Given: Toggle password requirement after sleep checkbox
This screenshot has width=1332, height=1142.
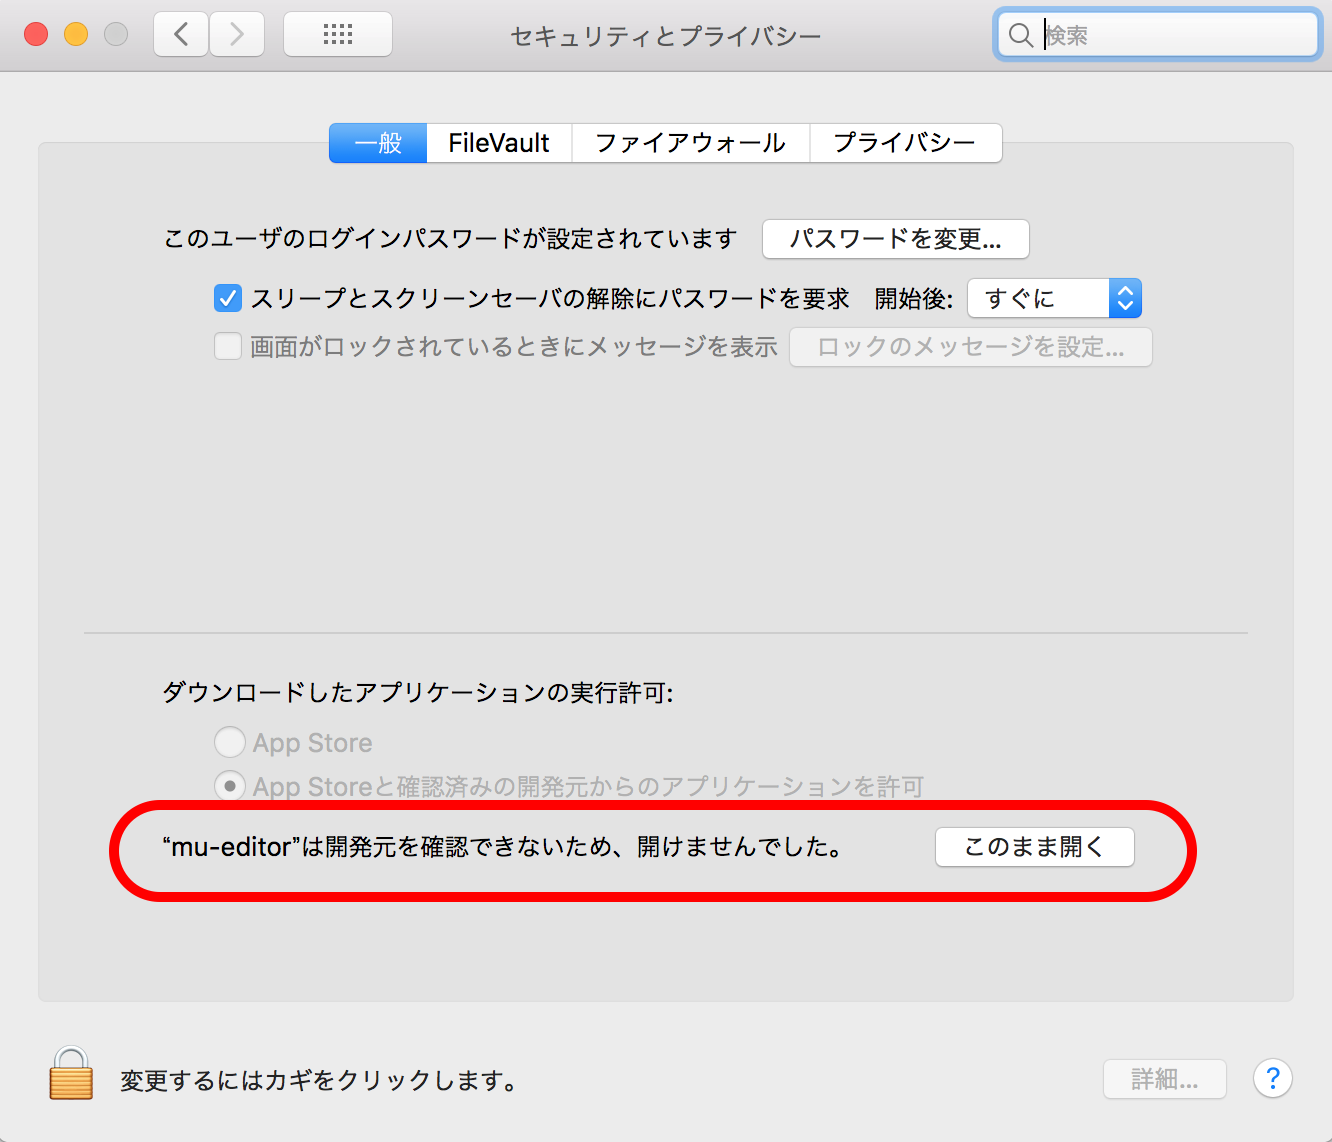Looking at the screenshot, I should (x=228, y=298).
